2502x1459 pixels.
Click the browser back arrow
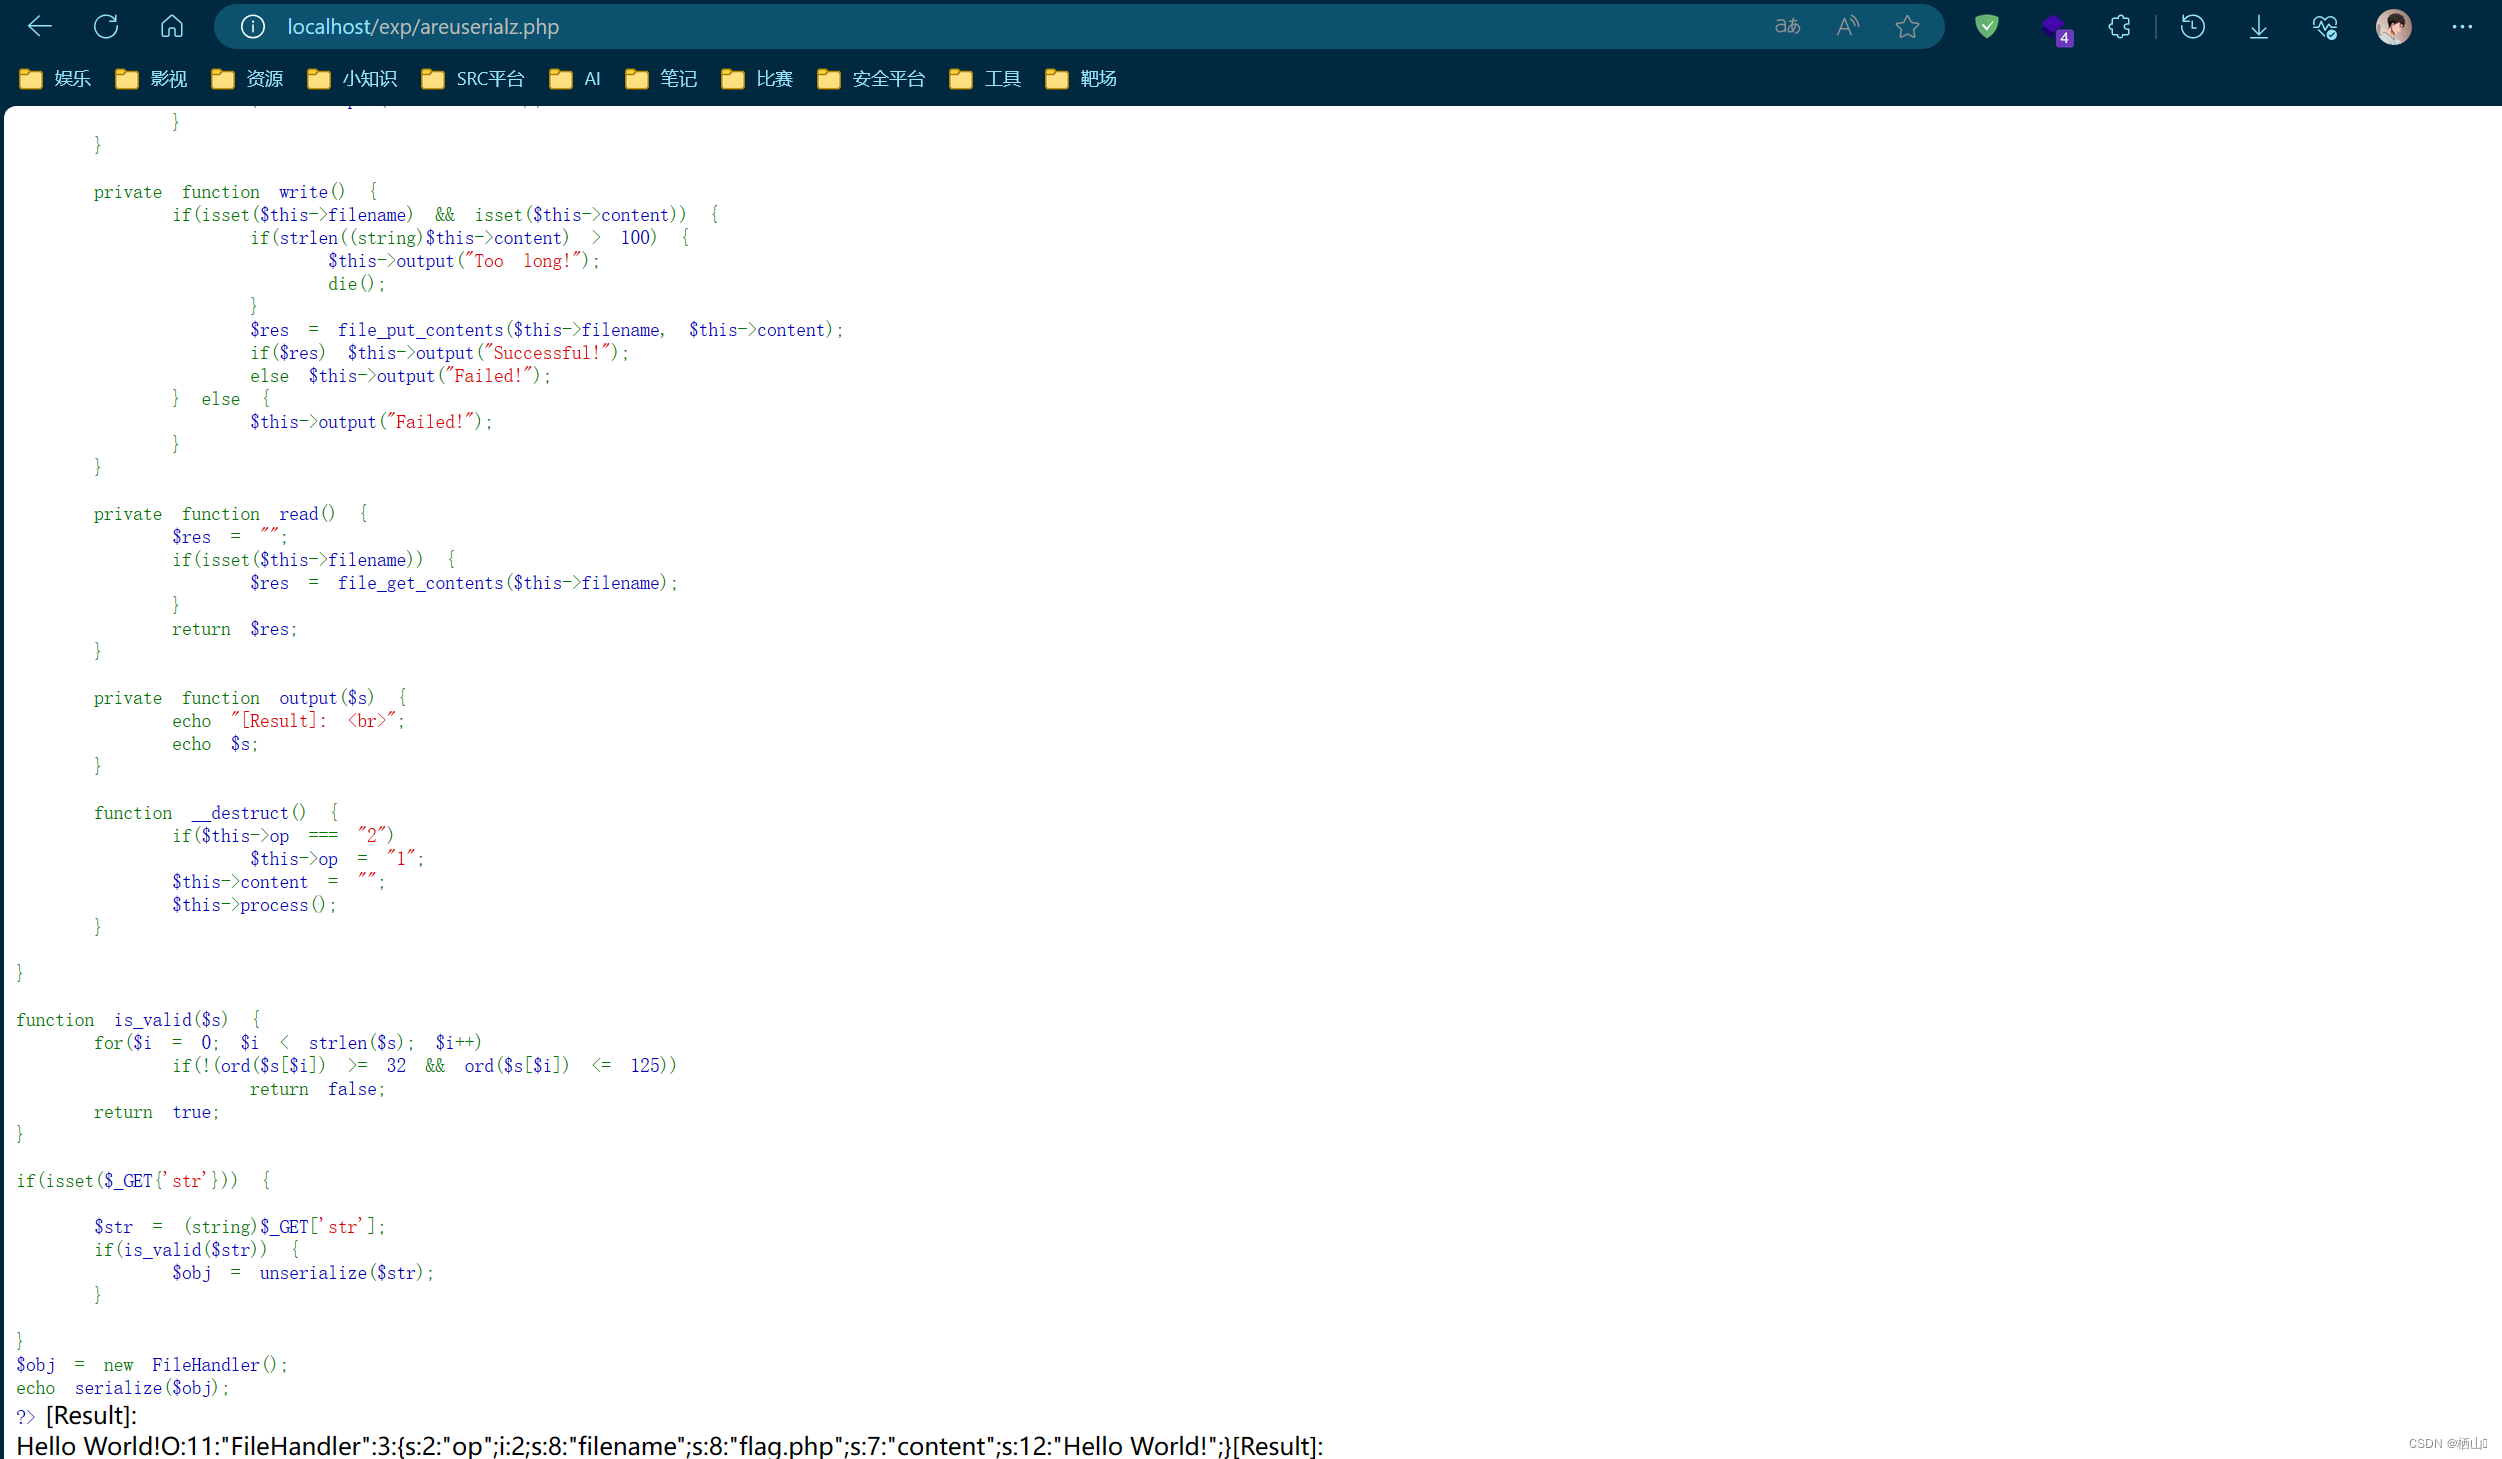(x=40, y=27)
